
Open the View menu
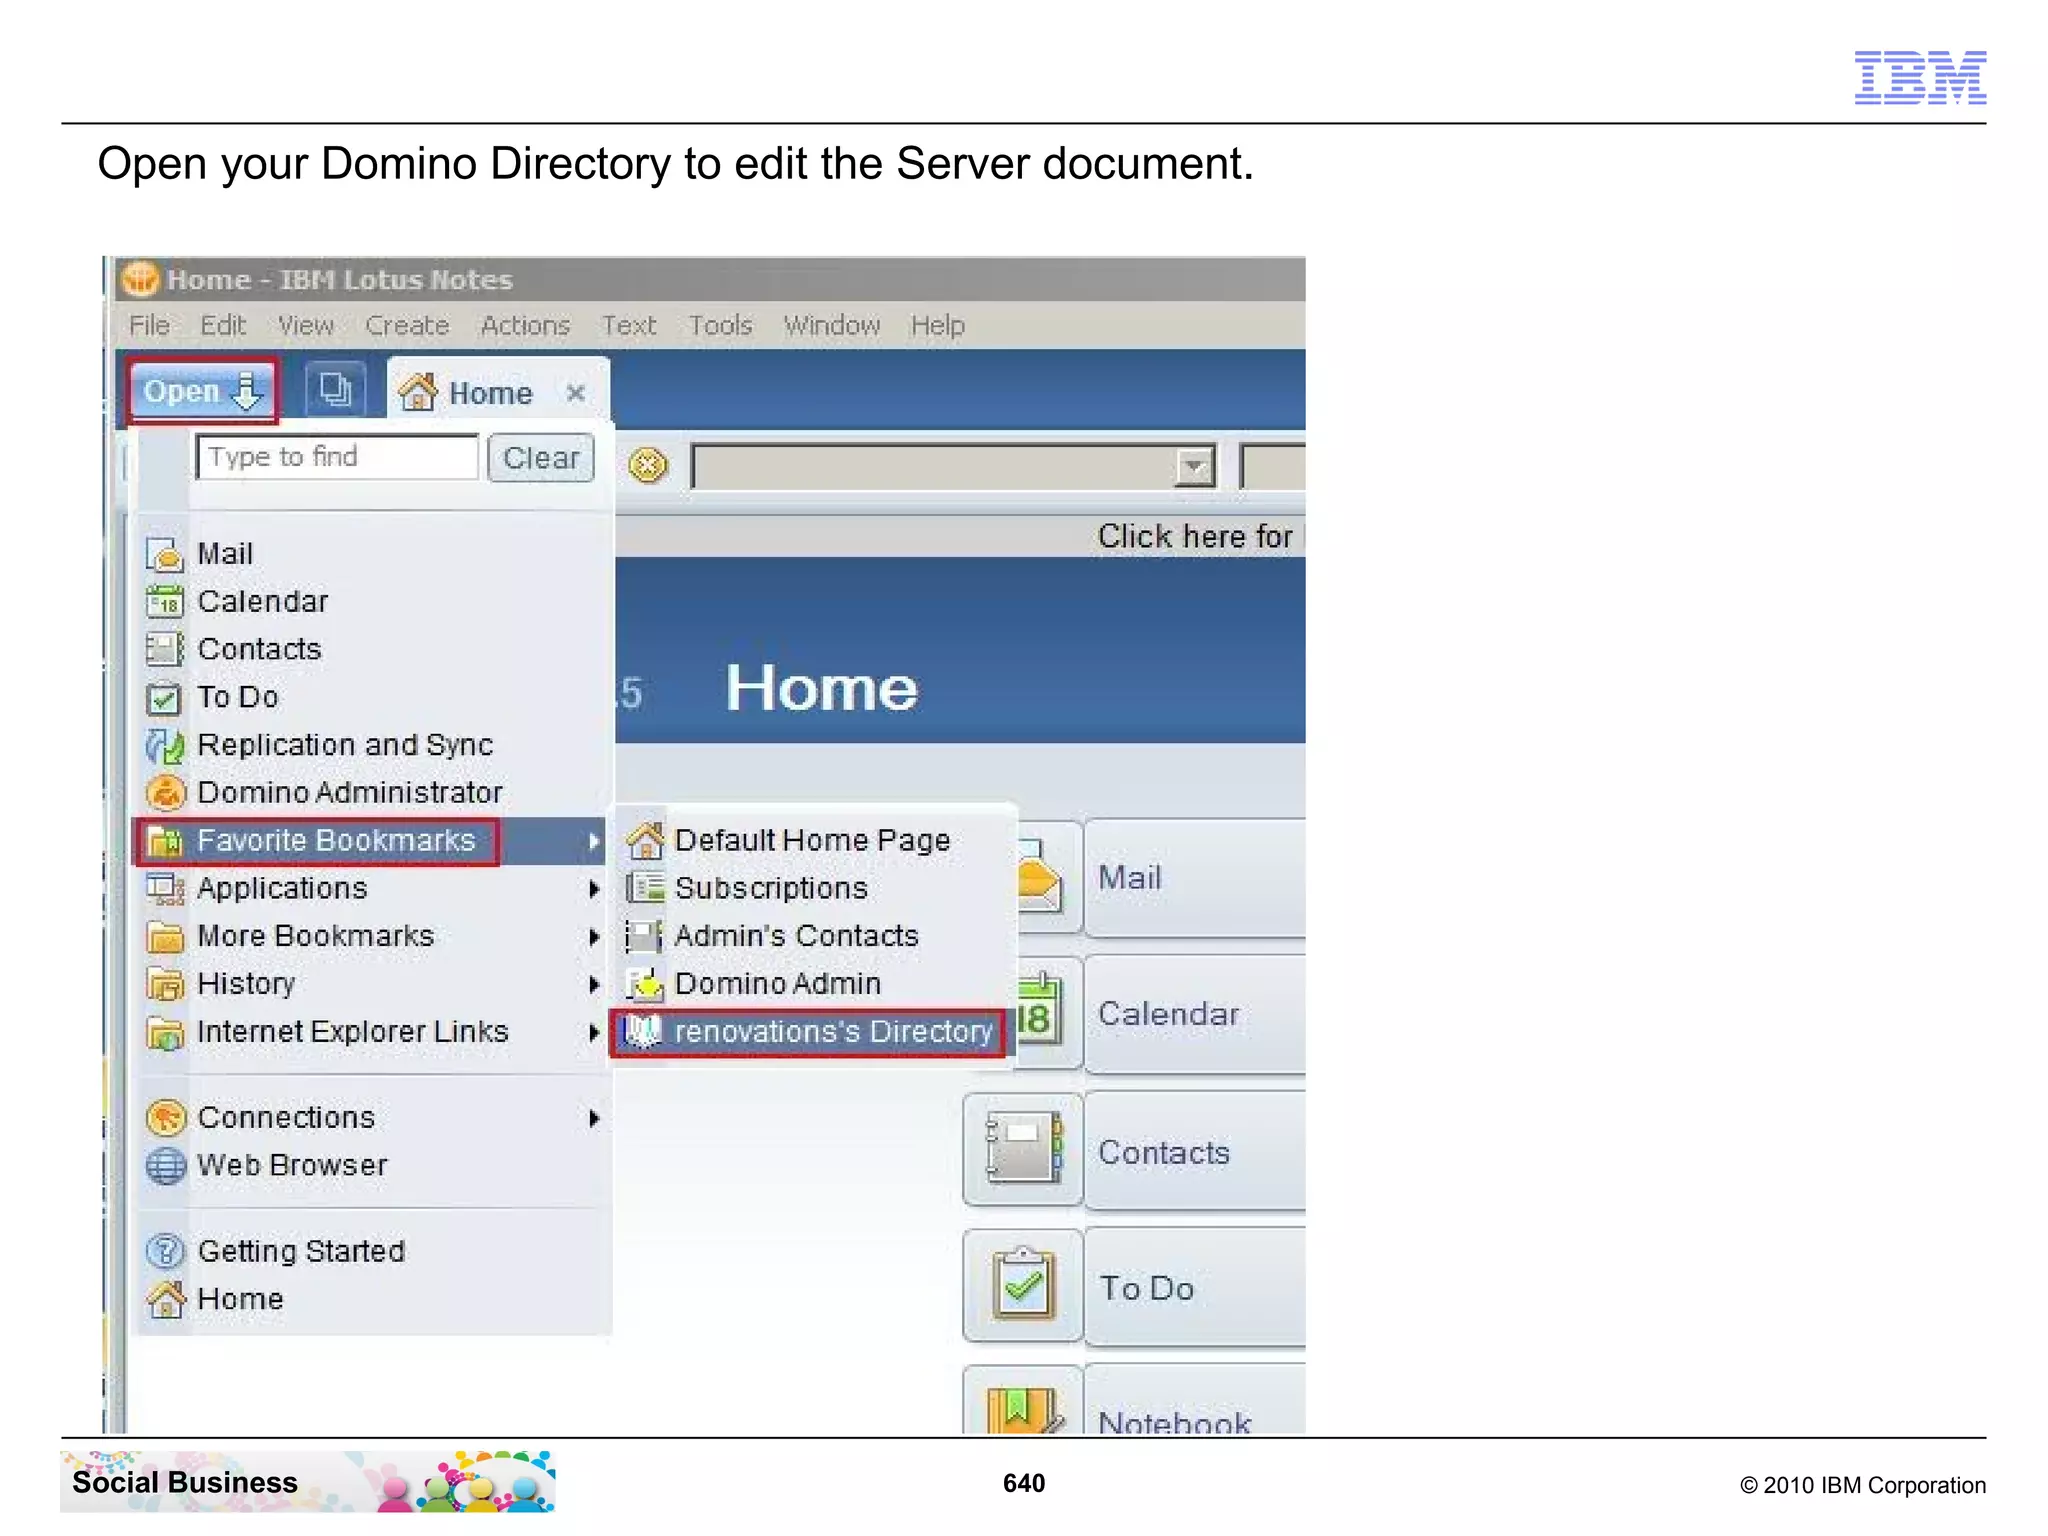[306, 325]
